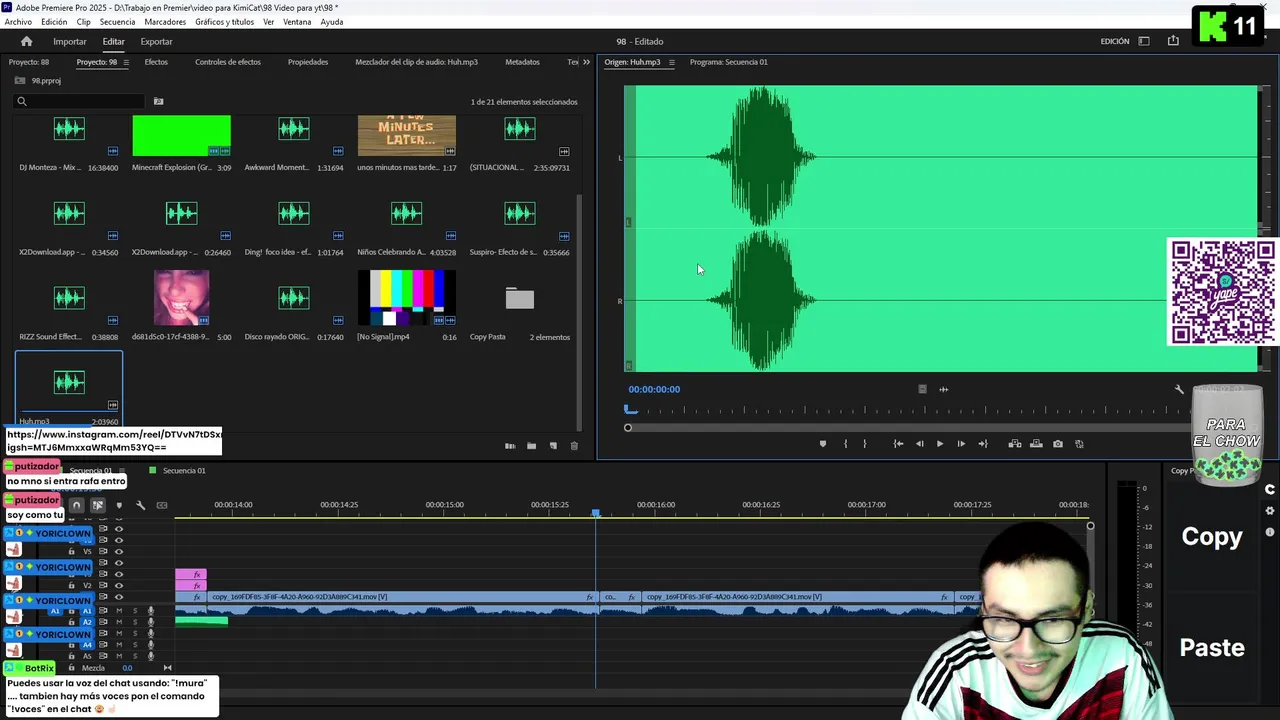
Task: Add marker to timeline
Action: click(119, 505)
